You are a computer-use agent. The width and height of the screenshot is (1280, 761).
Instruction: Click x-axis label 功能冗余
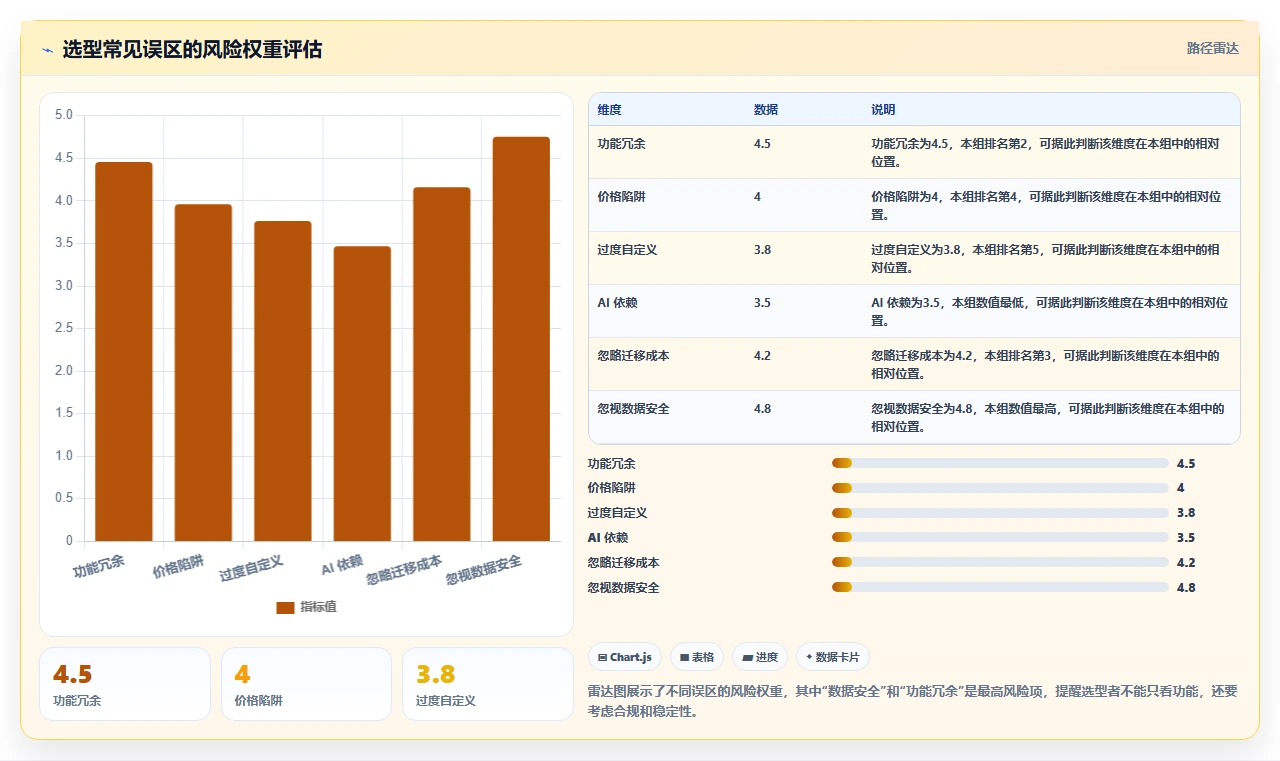[x=99, y=567]
